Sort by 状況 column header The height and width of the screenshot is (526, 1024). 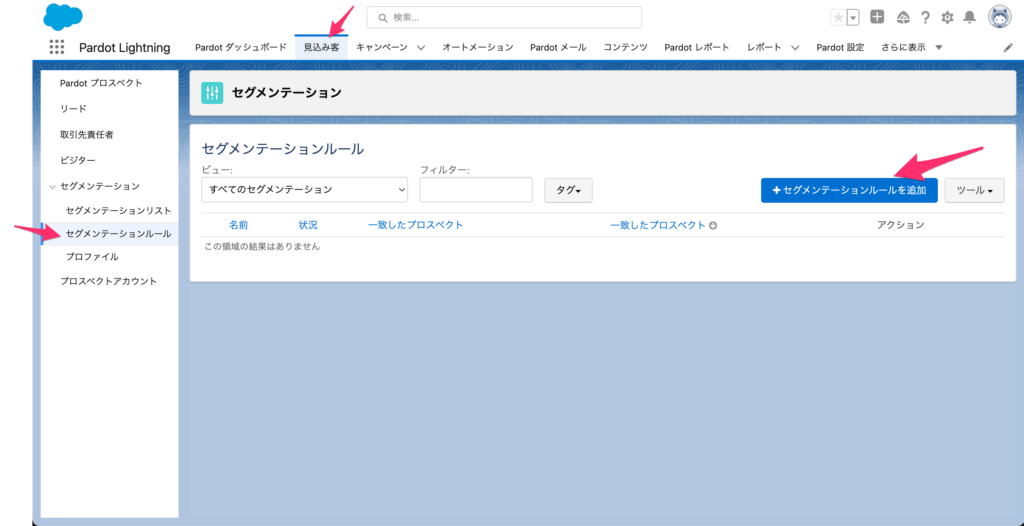point(308,225)
